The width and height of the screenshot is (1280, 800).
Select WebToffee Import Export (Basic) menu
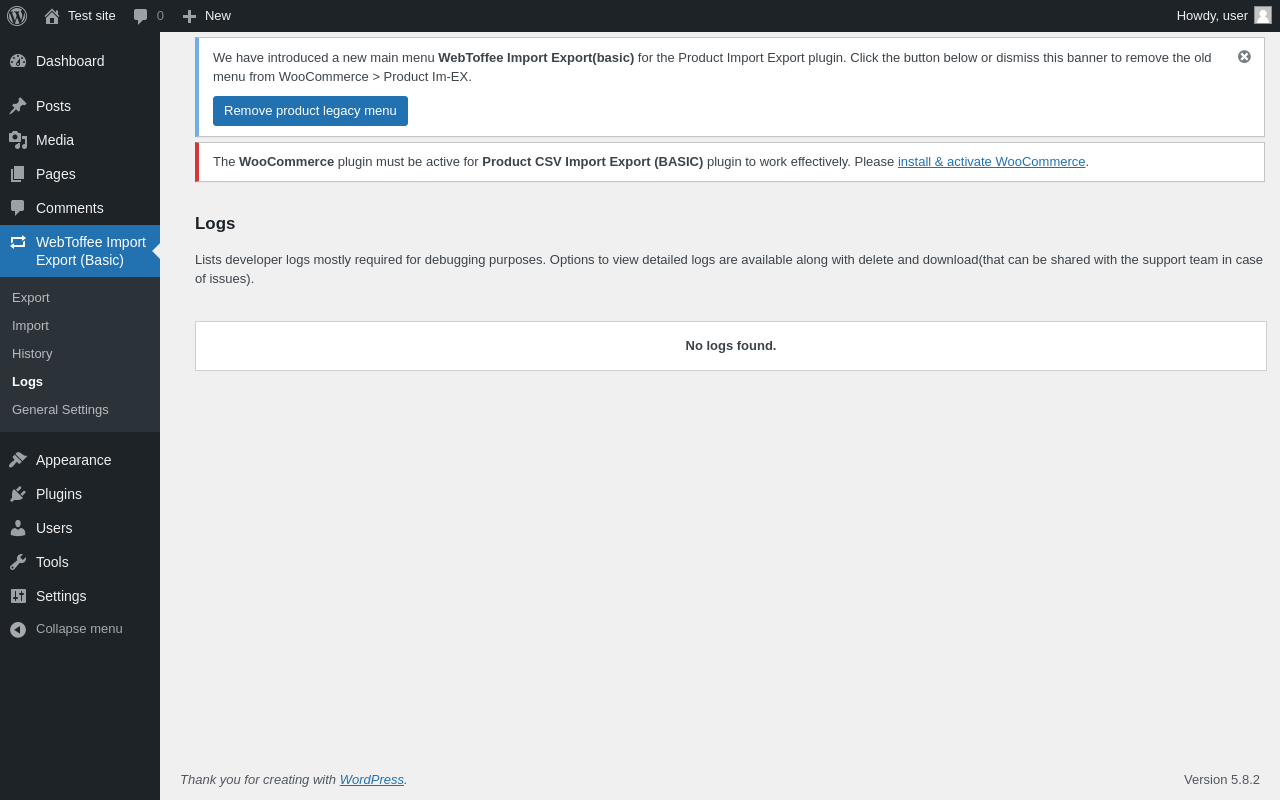click(80, 251)
